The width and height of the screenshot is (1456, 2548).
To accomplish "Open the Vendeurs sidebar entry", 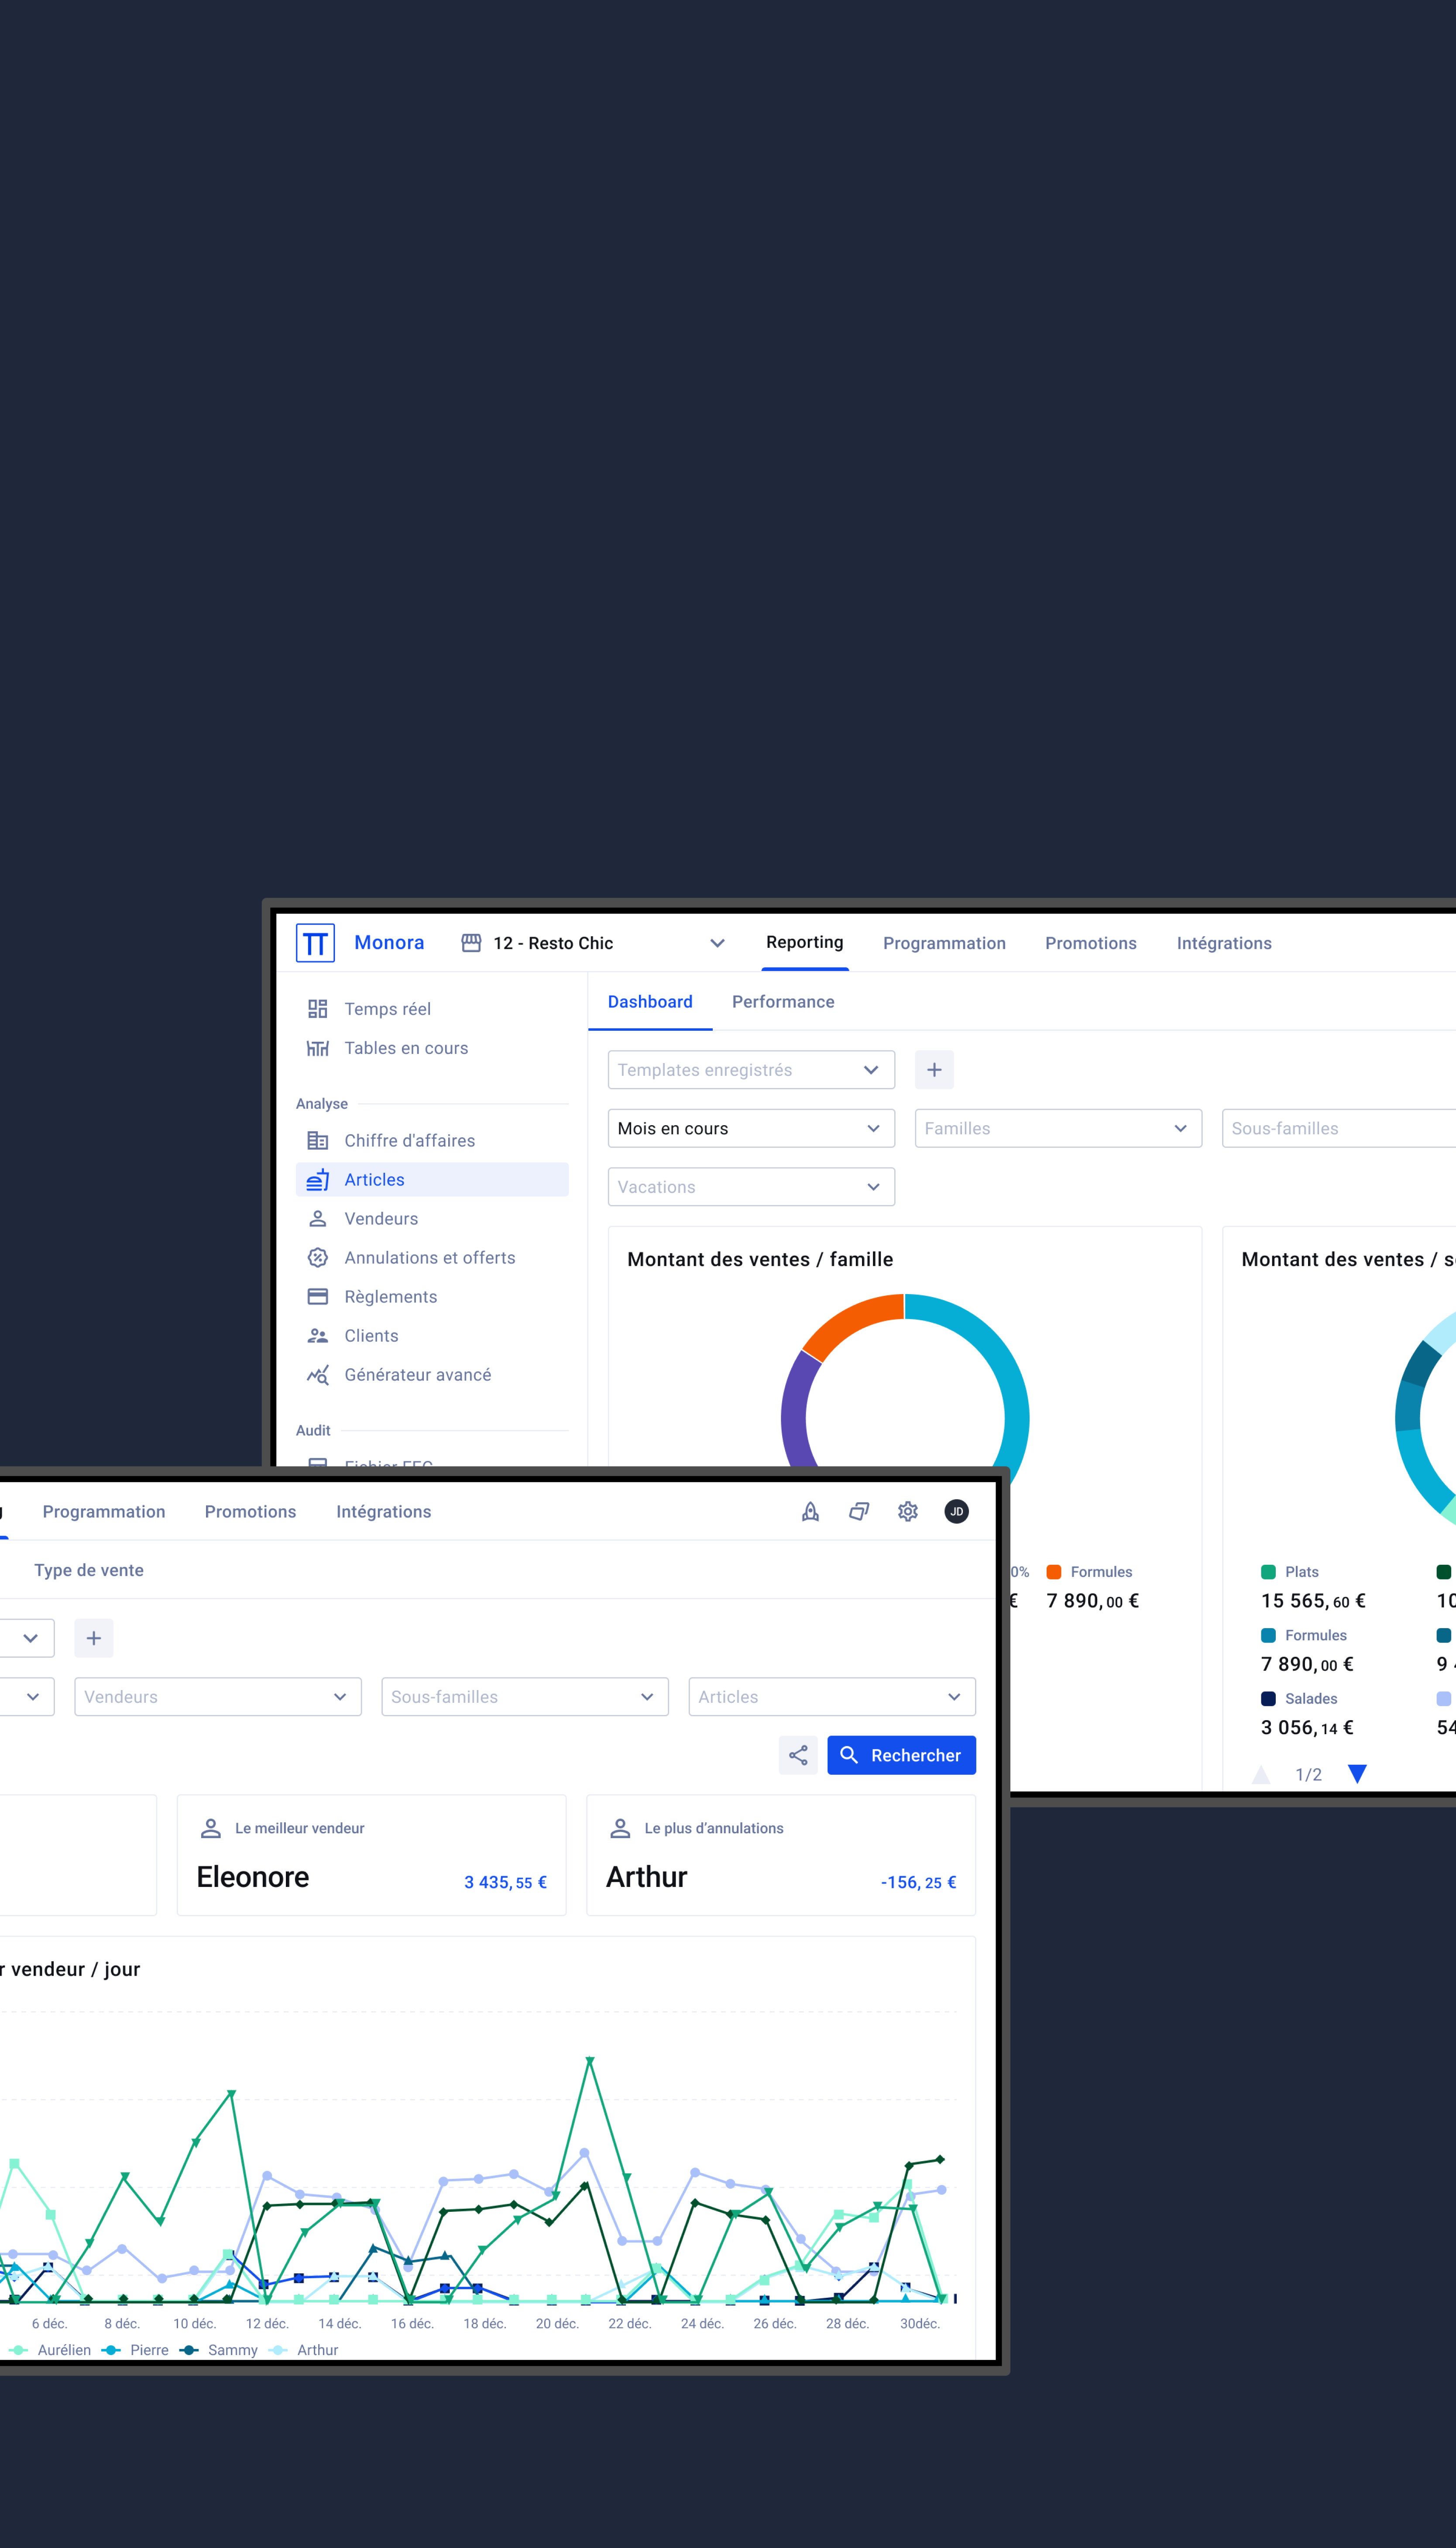I will [432, 1219].
